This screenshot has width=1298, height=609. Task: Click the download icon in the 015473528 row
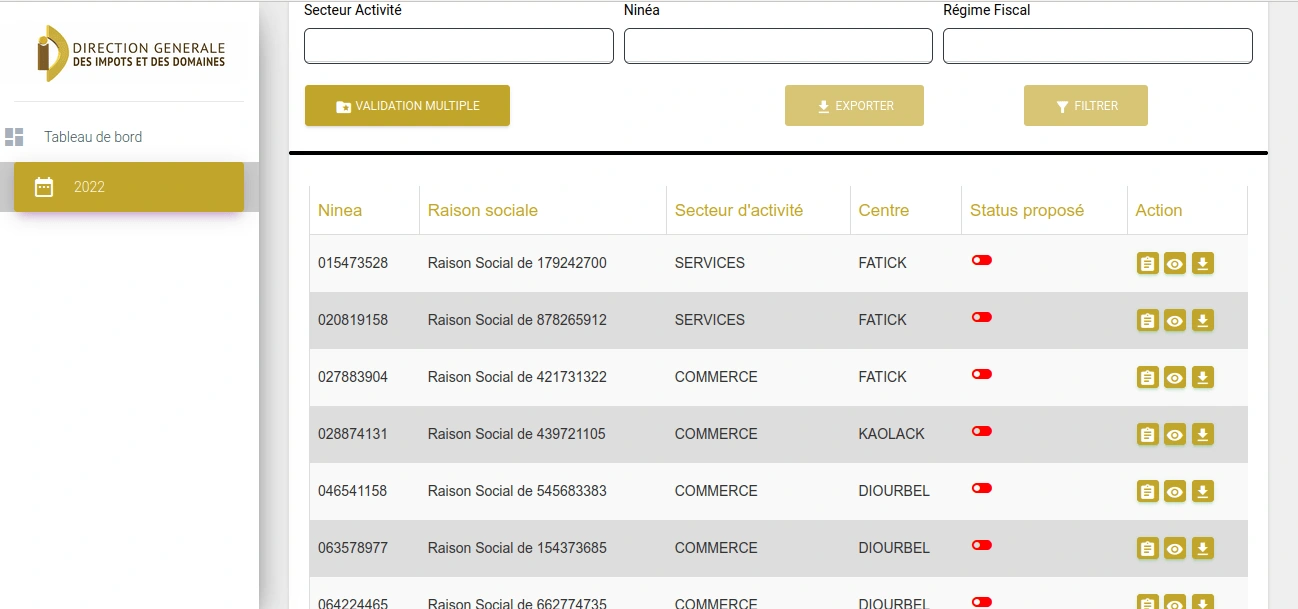pyautogui.click(x=1203, y=264)
